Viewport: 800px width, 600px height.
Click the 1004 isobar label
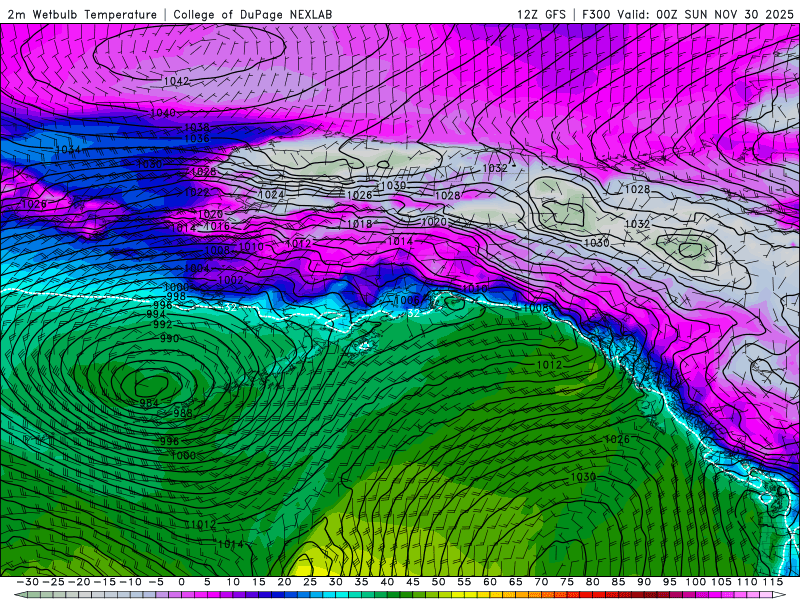(x=197, y=268)
